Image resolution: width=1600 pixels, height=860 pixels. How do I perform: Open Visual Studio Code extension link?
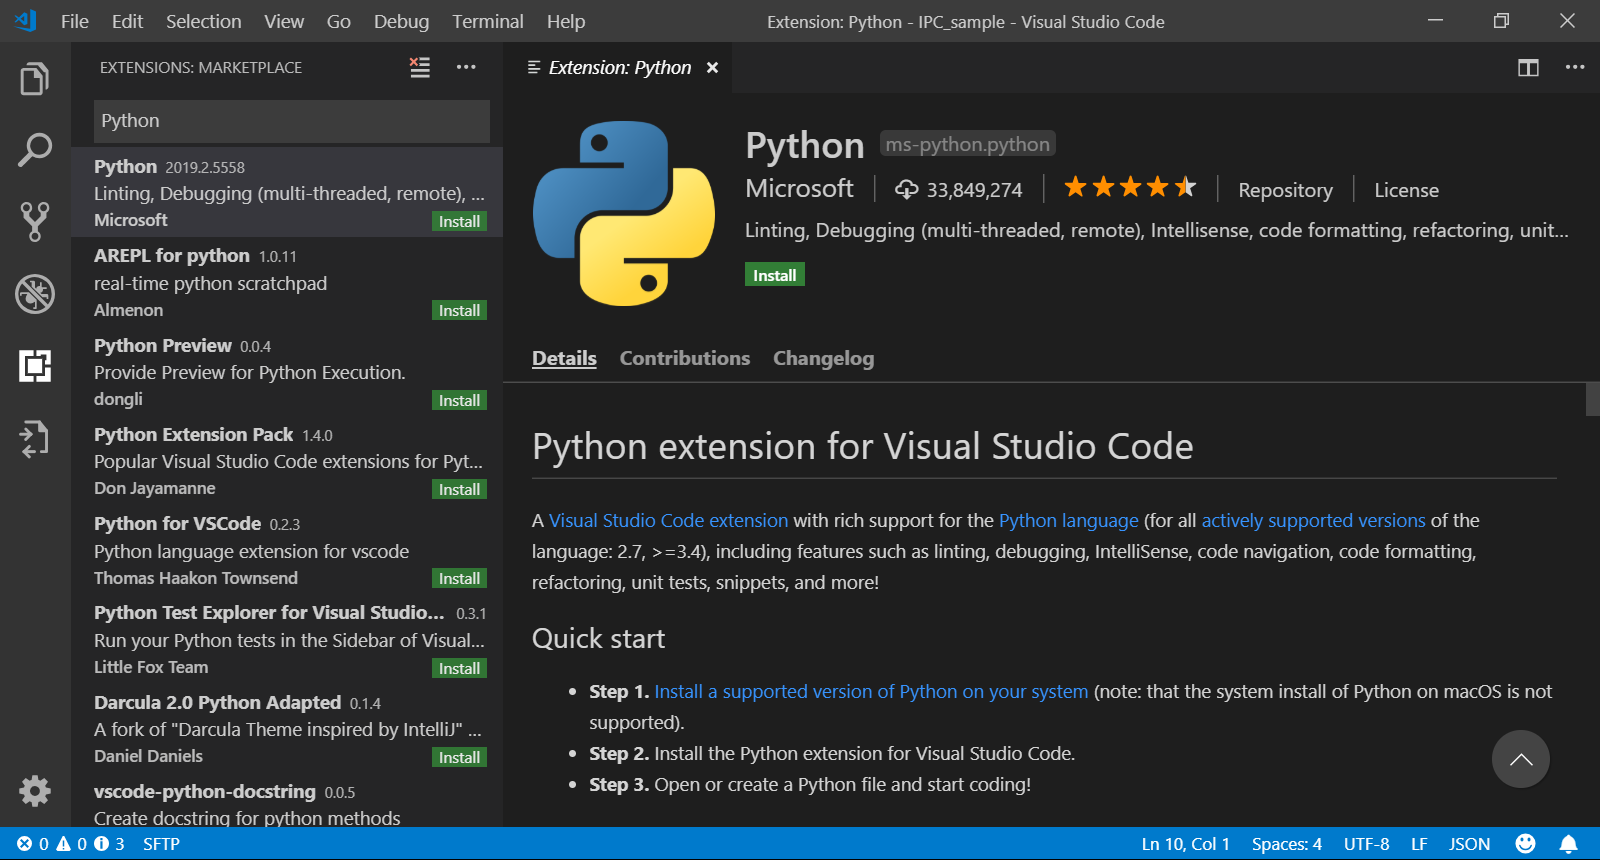(x=668, y=520)
